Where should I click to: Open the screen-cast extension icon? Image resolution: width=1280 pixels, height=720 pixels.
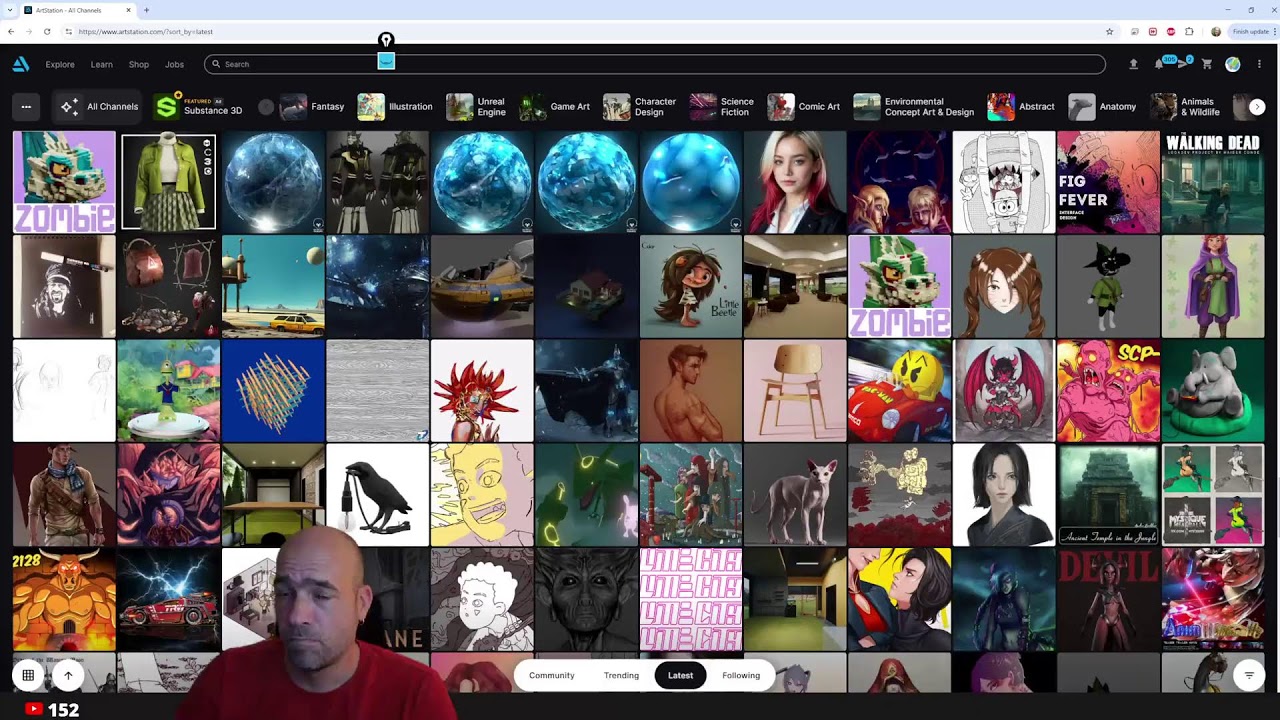(x=1134, y=31)
